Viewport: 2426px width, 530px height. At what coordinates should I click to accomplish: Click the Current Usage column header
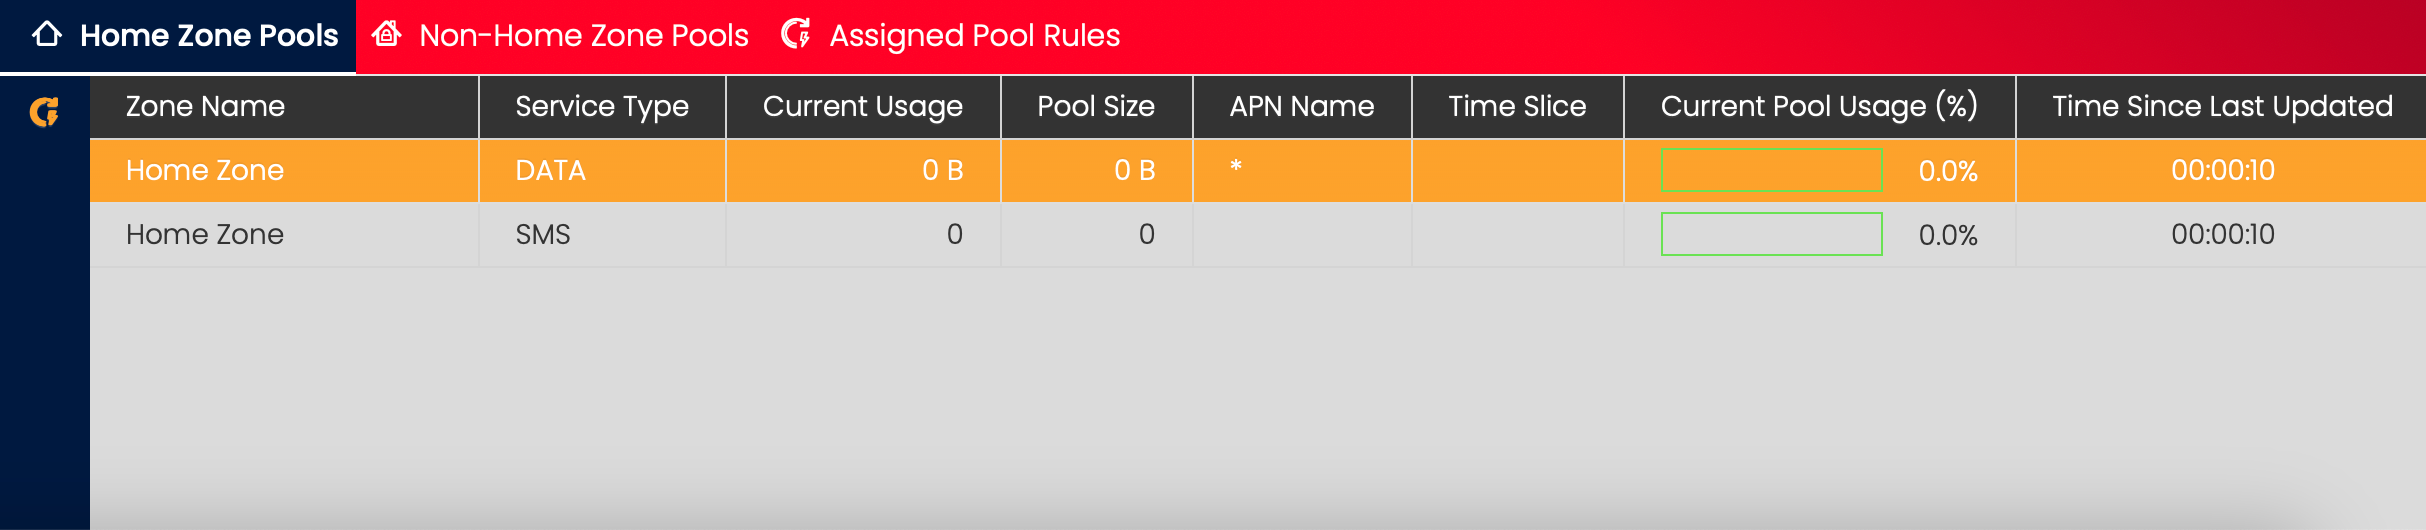[x=862, y=106]
